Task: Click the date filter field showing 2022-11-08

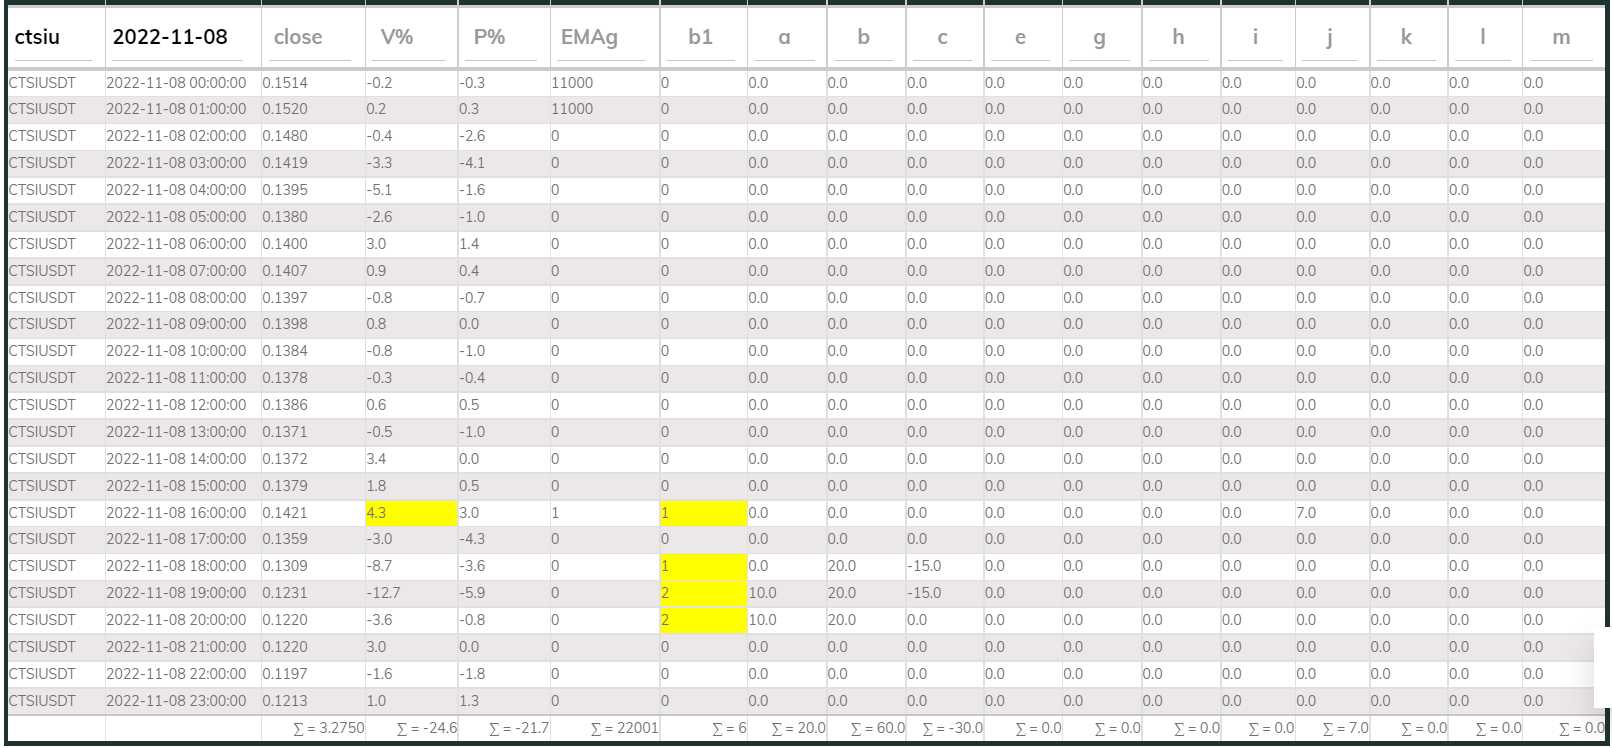Action: (x=182, y=38)
